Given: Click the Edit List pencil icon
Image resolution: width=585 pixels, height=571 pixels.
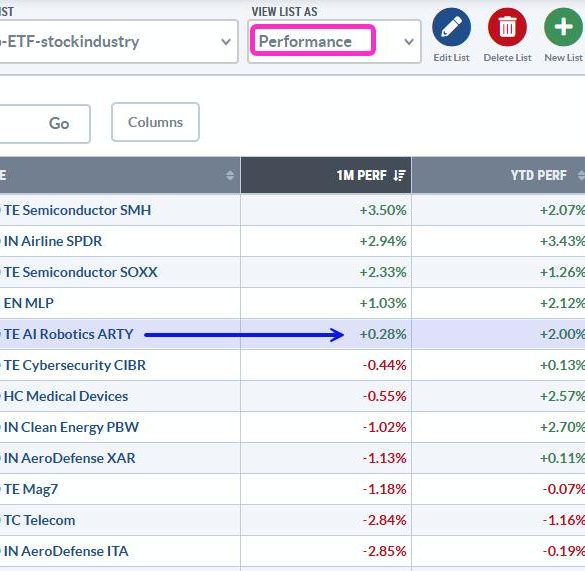Looking at the screenshot, I should tap(451, 27).
